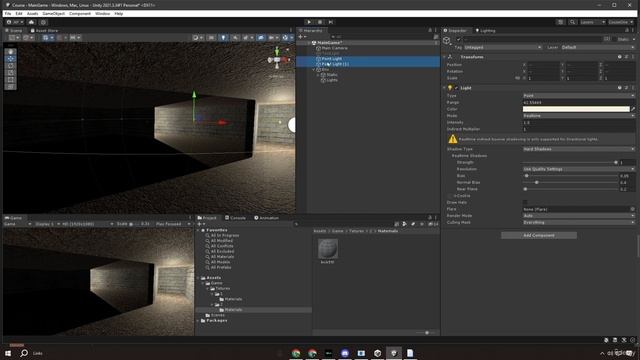
Task: Toggle the GameObject active checkbox in Inspector
Action: point(459,39)
